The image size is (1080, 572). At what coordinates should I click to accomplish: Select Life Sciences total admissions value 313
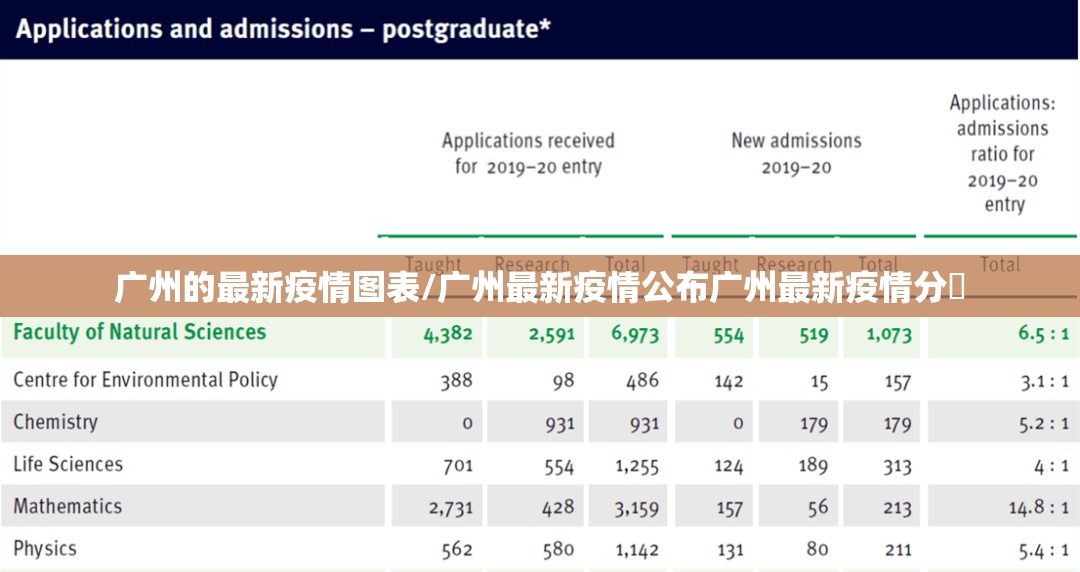tap(897, 466)
